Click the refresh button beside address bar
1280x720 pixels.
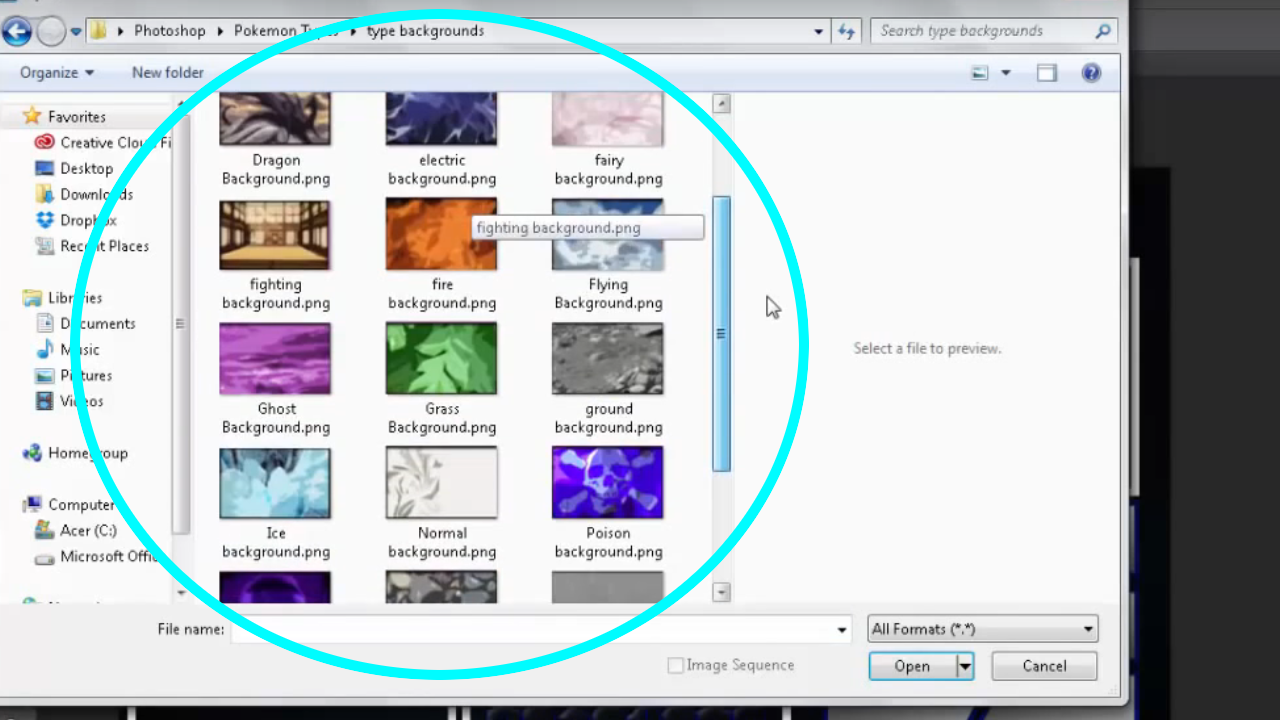click(846, 32)
